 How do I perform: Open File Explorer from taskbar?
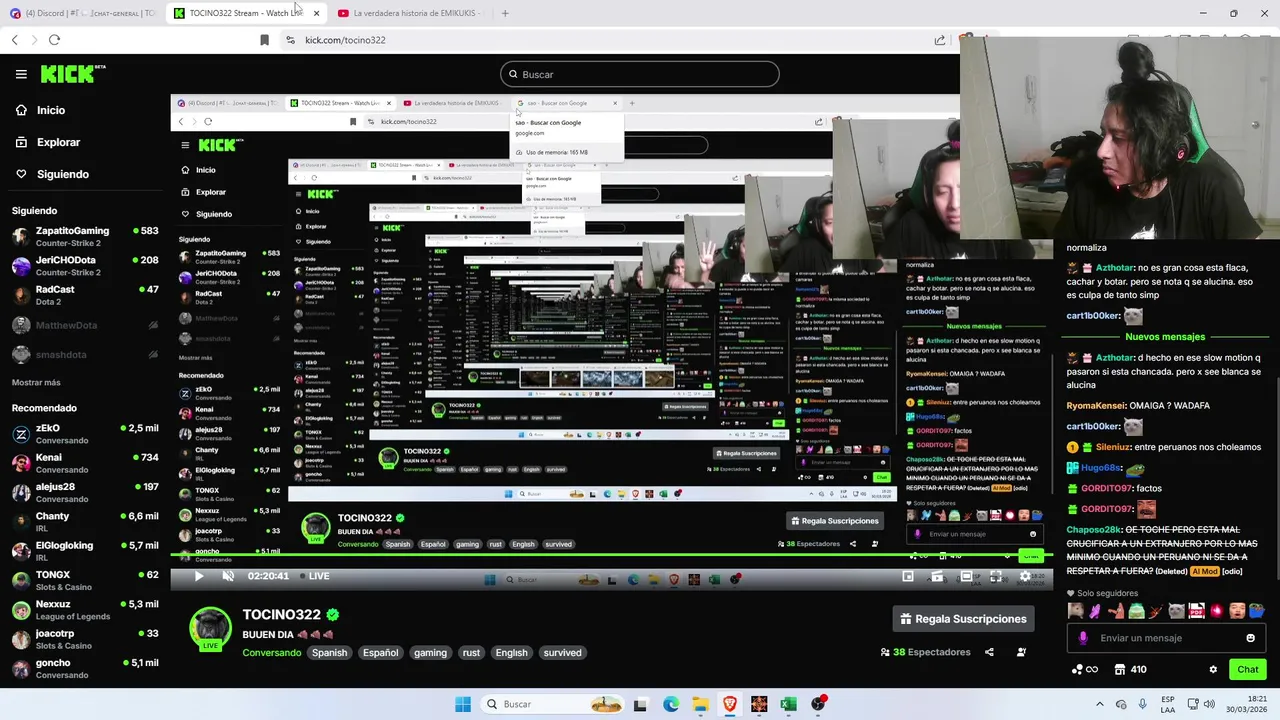click(700, 704)
